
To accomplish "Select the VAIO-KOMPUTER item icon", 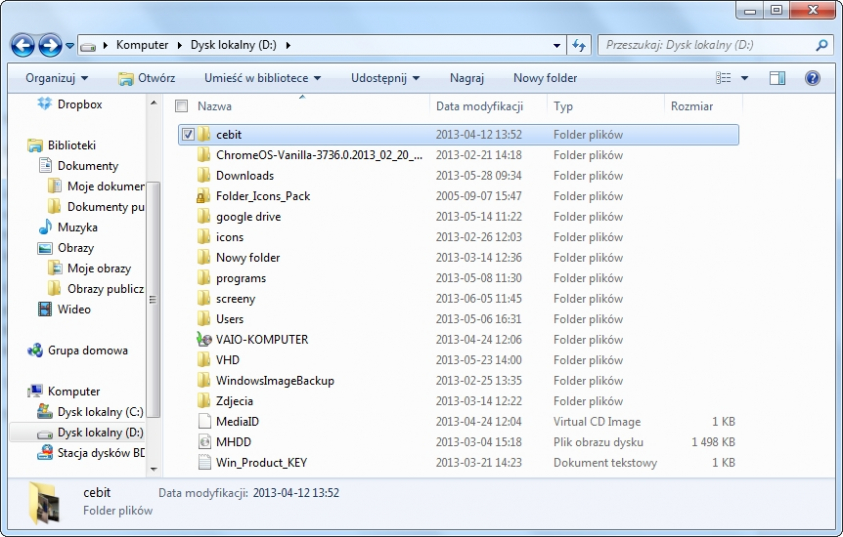I will point(204,339).
